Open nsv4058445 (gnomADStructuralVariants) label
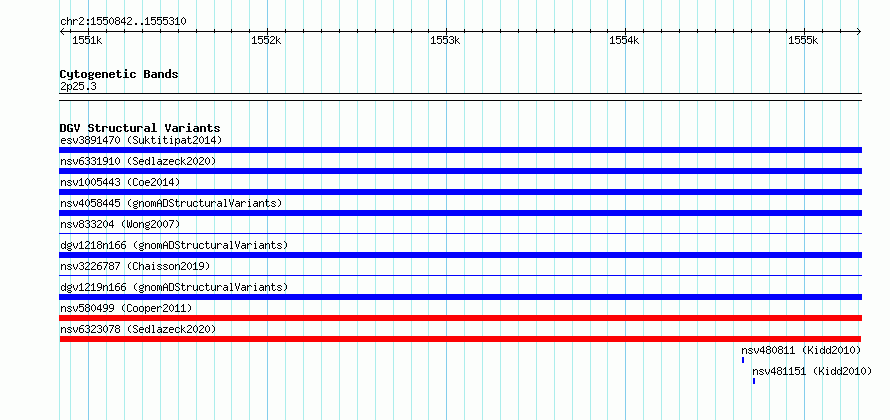 (171, 203)
